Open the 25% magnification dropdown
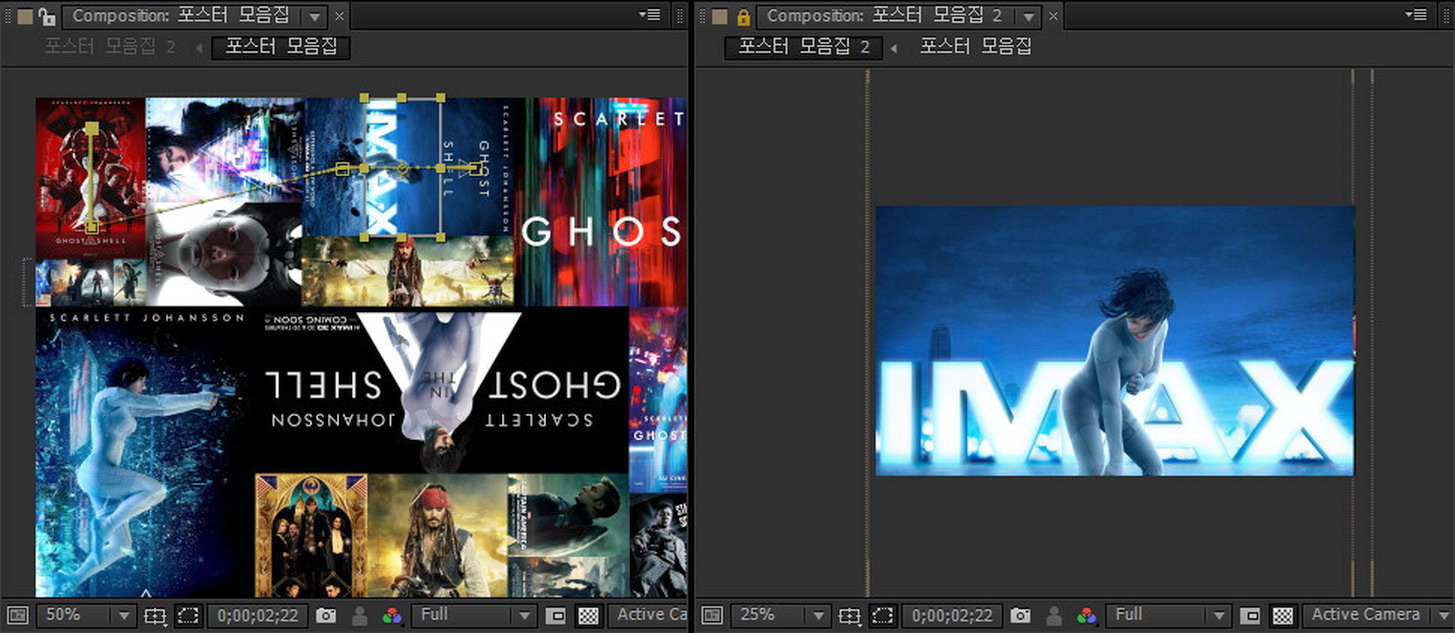Screen dimensions: 1455x633 tap(780, 616)
